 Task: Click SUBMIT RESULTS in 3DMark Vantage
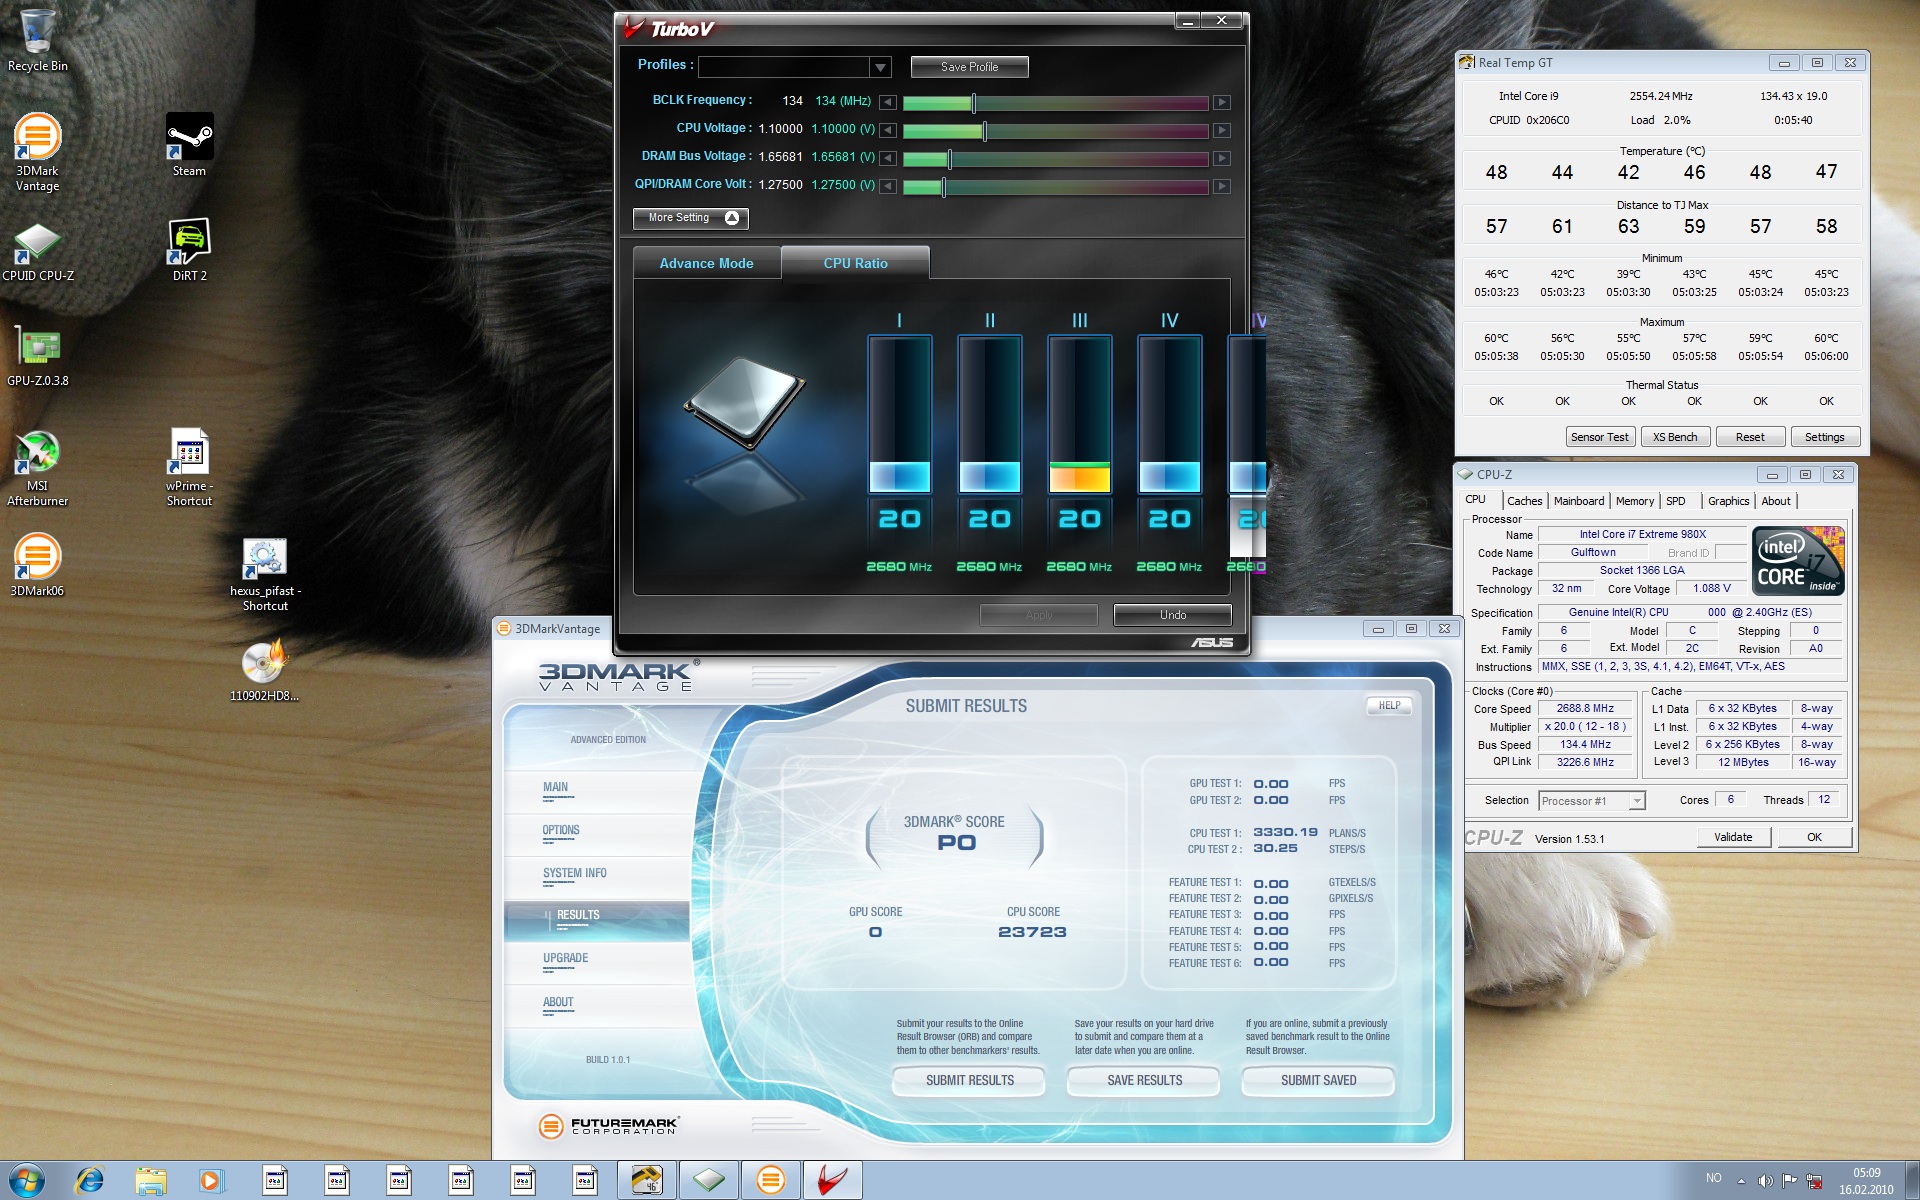point(969,1081)
